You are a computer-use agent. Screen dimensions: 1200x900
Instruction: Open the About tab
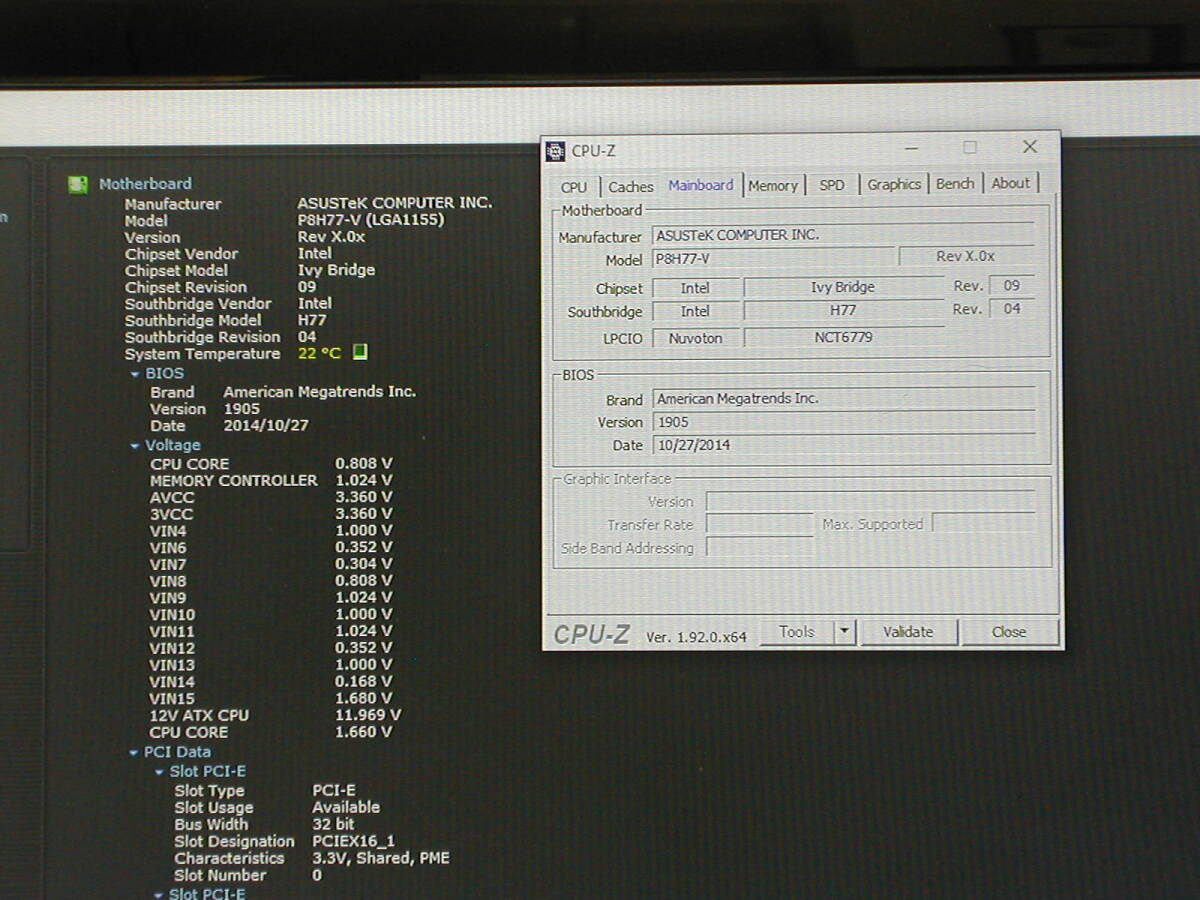1010,183
